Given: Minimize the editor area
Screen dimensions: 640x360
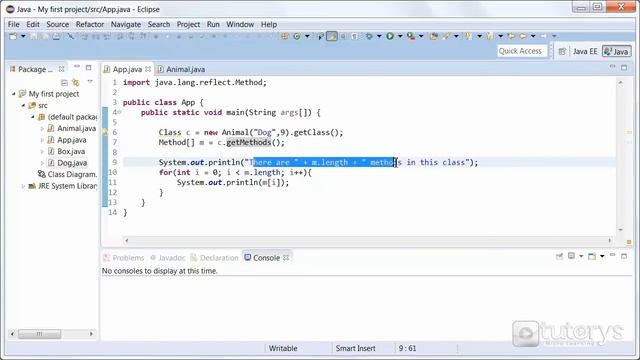Looking at the screenshot, I should pos(612,67).
